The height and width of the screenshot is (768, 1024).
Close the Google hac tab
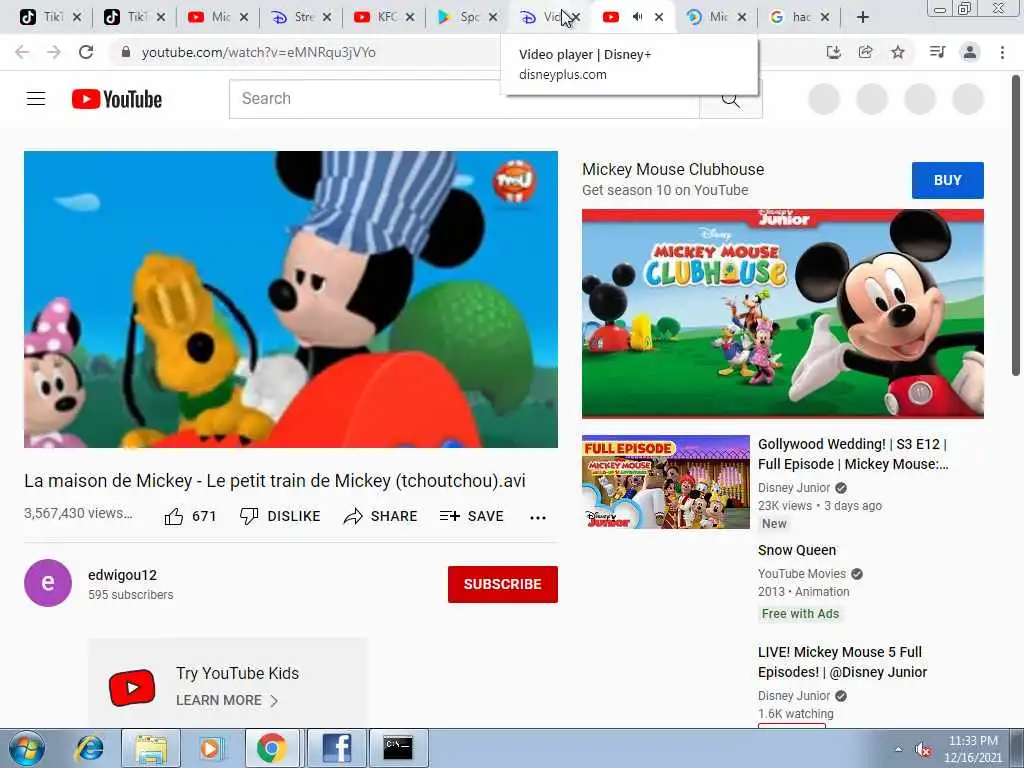[x=825, y=17]
